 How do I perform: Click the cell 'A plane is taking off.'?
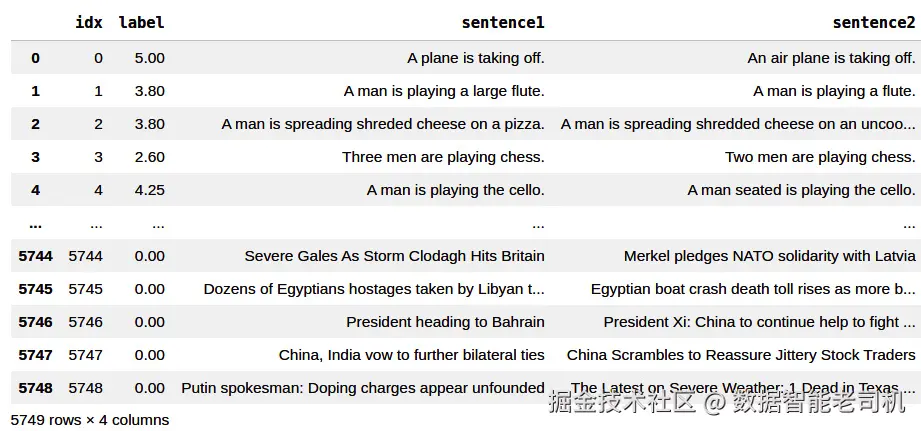click(475, 58)
